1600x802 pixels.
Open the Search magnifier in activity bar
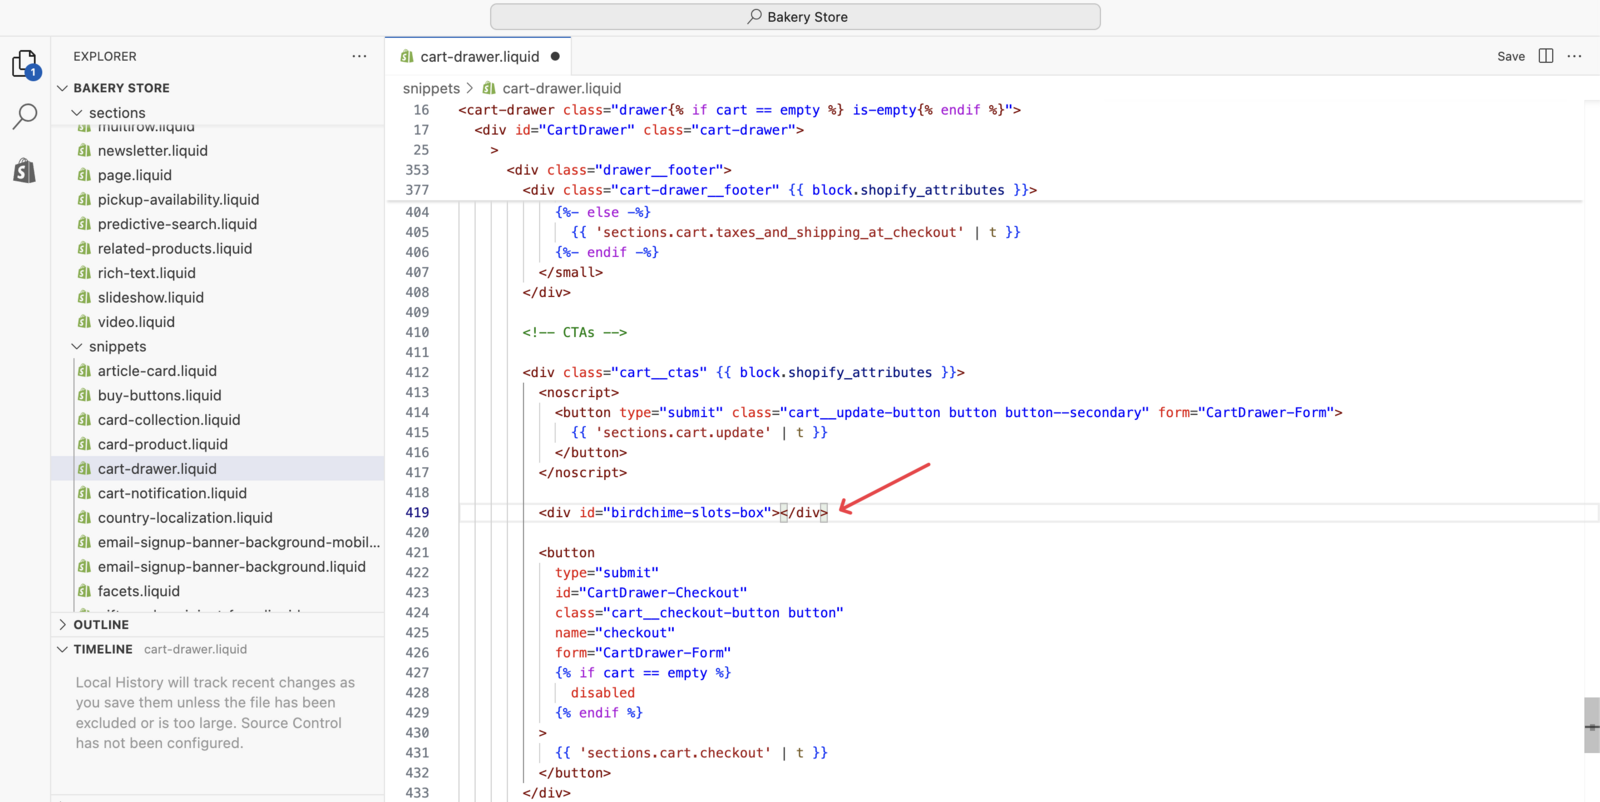point(25,117)
